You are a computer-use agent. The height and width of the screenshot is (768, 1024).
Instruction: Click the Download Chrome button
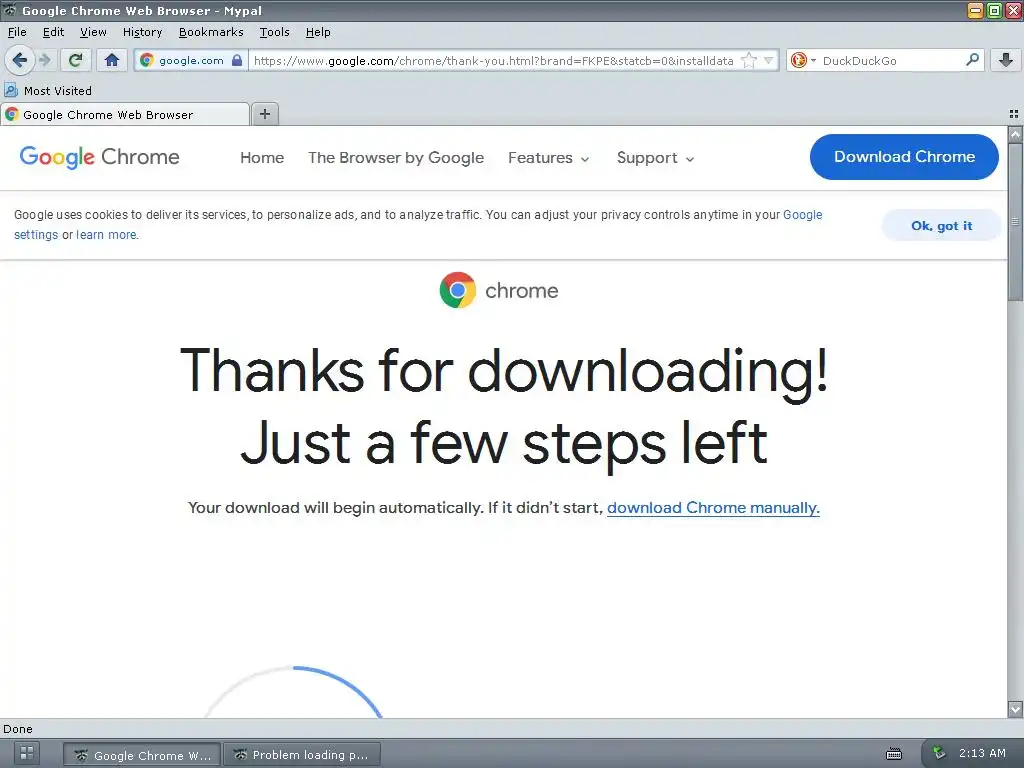[904, 157]
